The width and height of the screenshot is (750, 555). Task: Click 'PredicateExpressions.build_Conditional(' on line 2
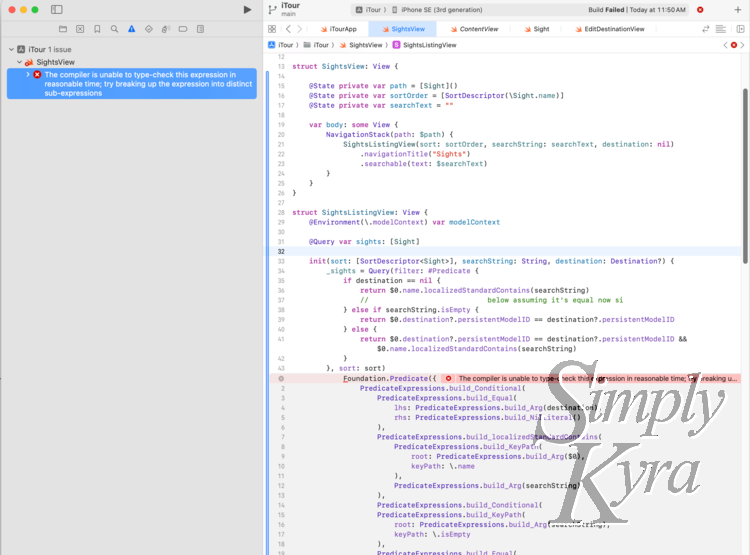(442, 388)
